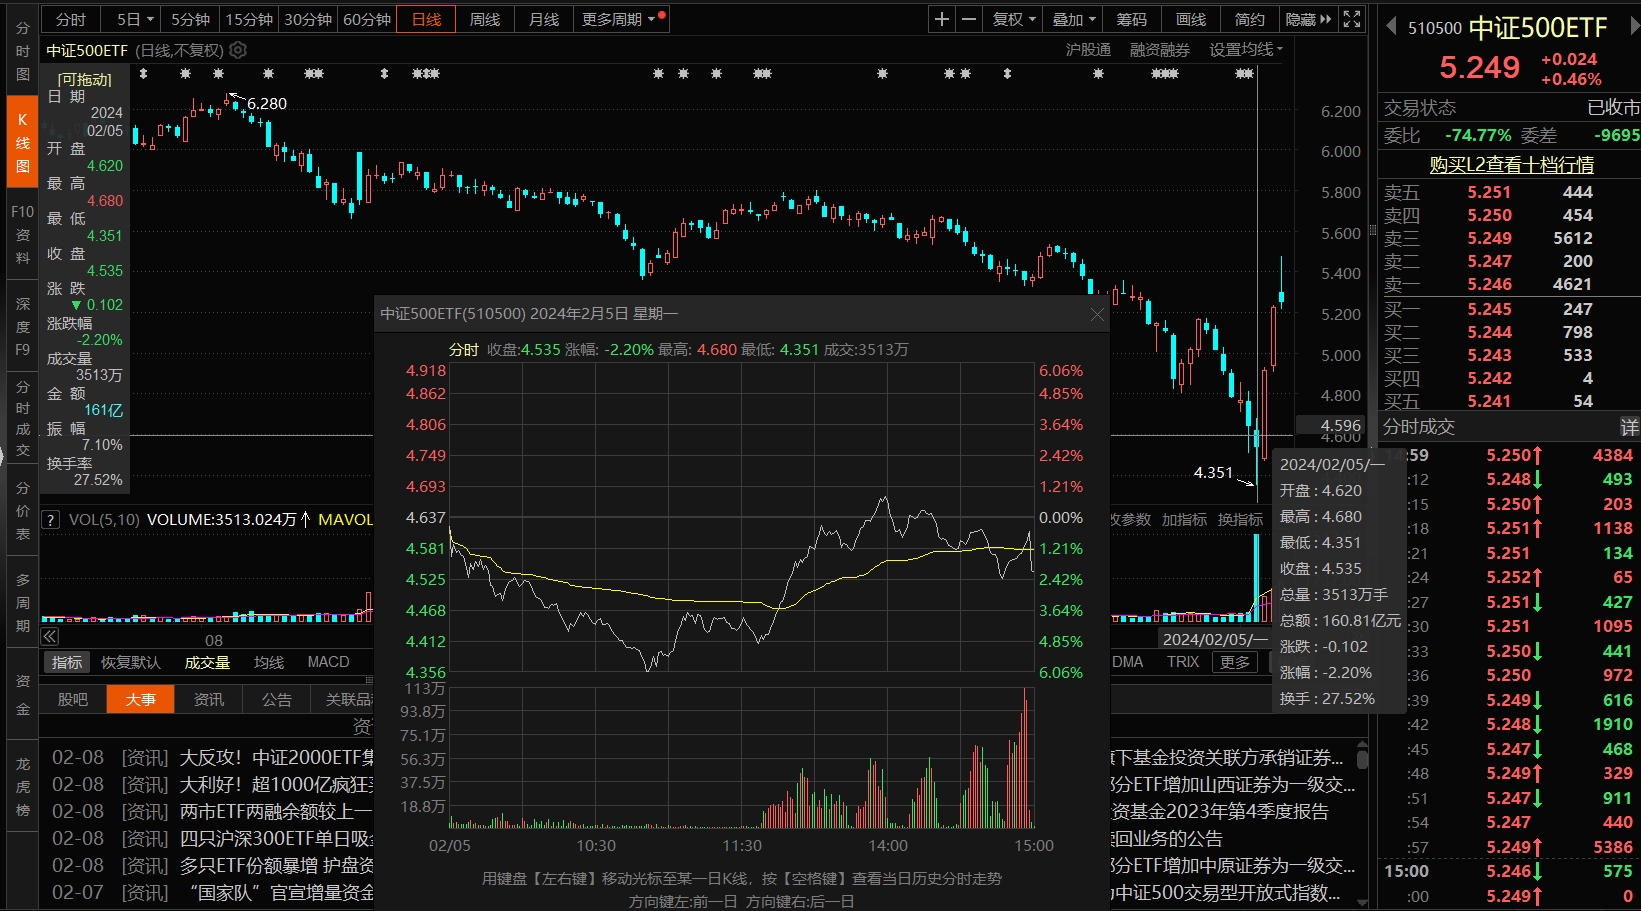This screenshot has height=911, width=1641.
Task: Click the 详 detail icon beside 分时成交
Action: pos(1629,427)
